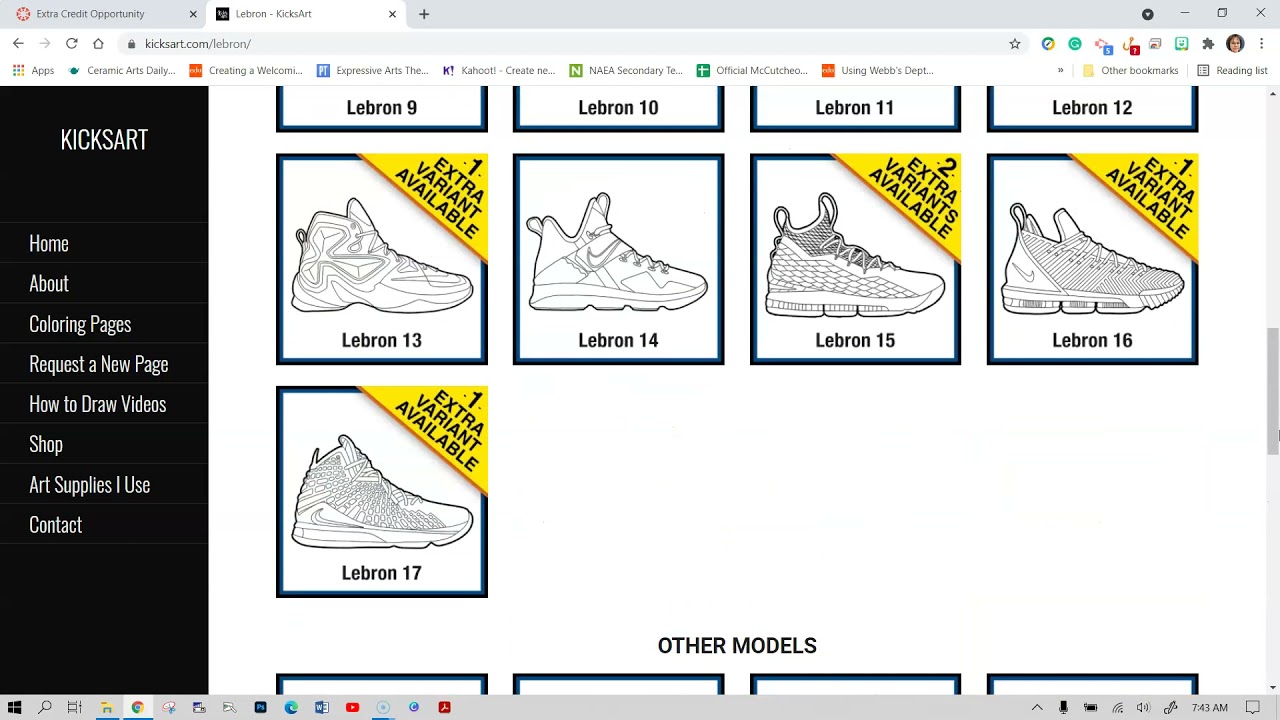Open the Lebron 13 coloring page
The width and height of the screenshot is (1280, 720).
point(382,259)
